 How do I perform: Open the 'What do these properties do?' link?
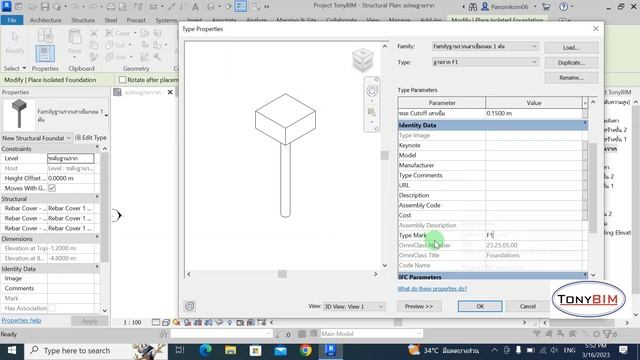(432, 289)
